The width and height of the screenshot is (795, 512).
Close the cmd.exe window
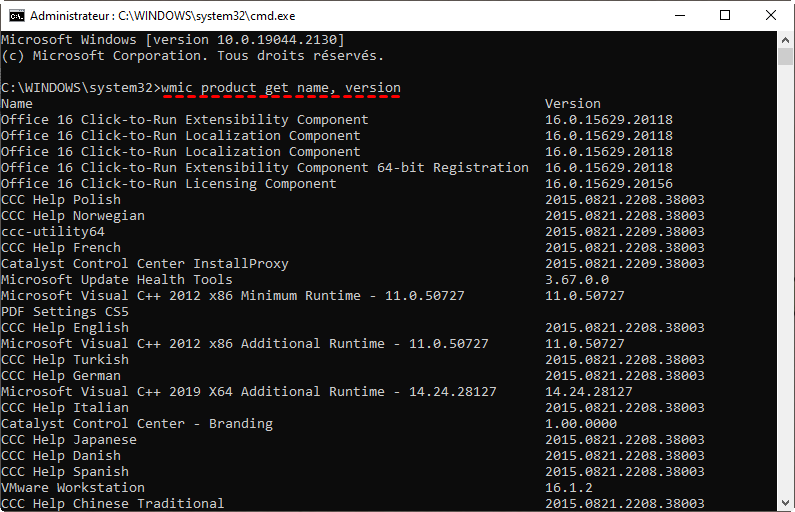(x=771, y=16)
